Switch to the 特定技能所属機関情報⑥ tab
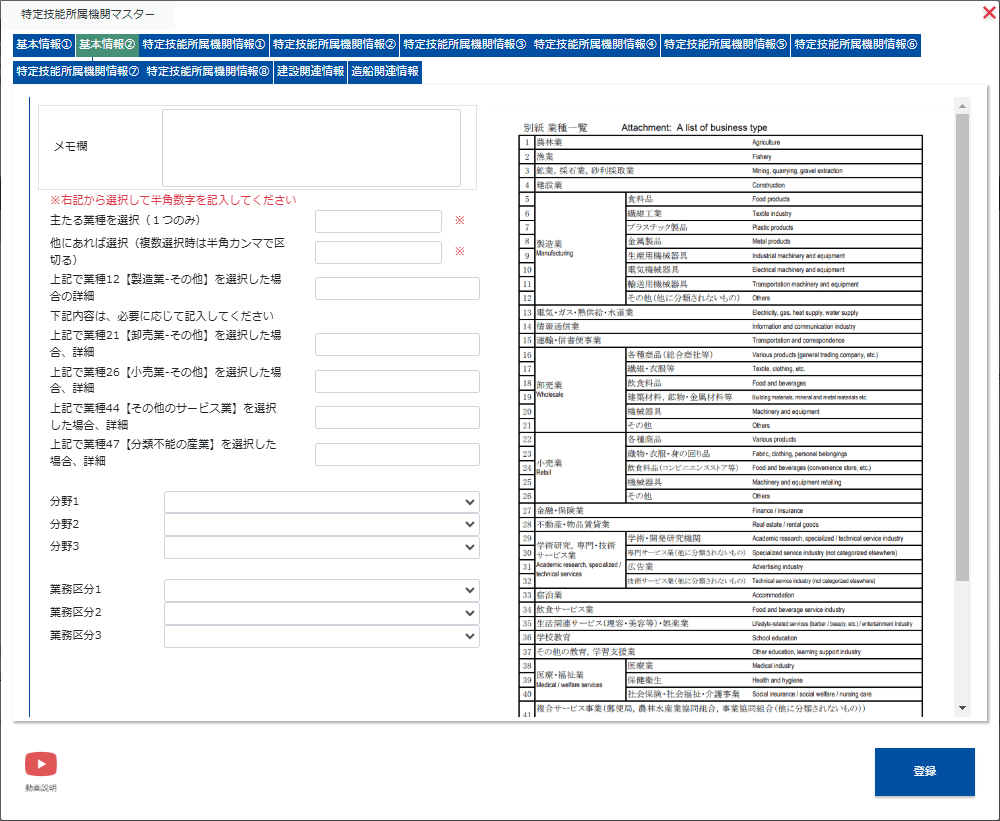Screen dimensions: 1000x821 point(856,44)
